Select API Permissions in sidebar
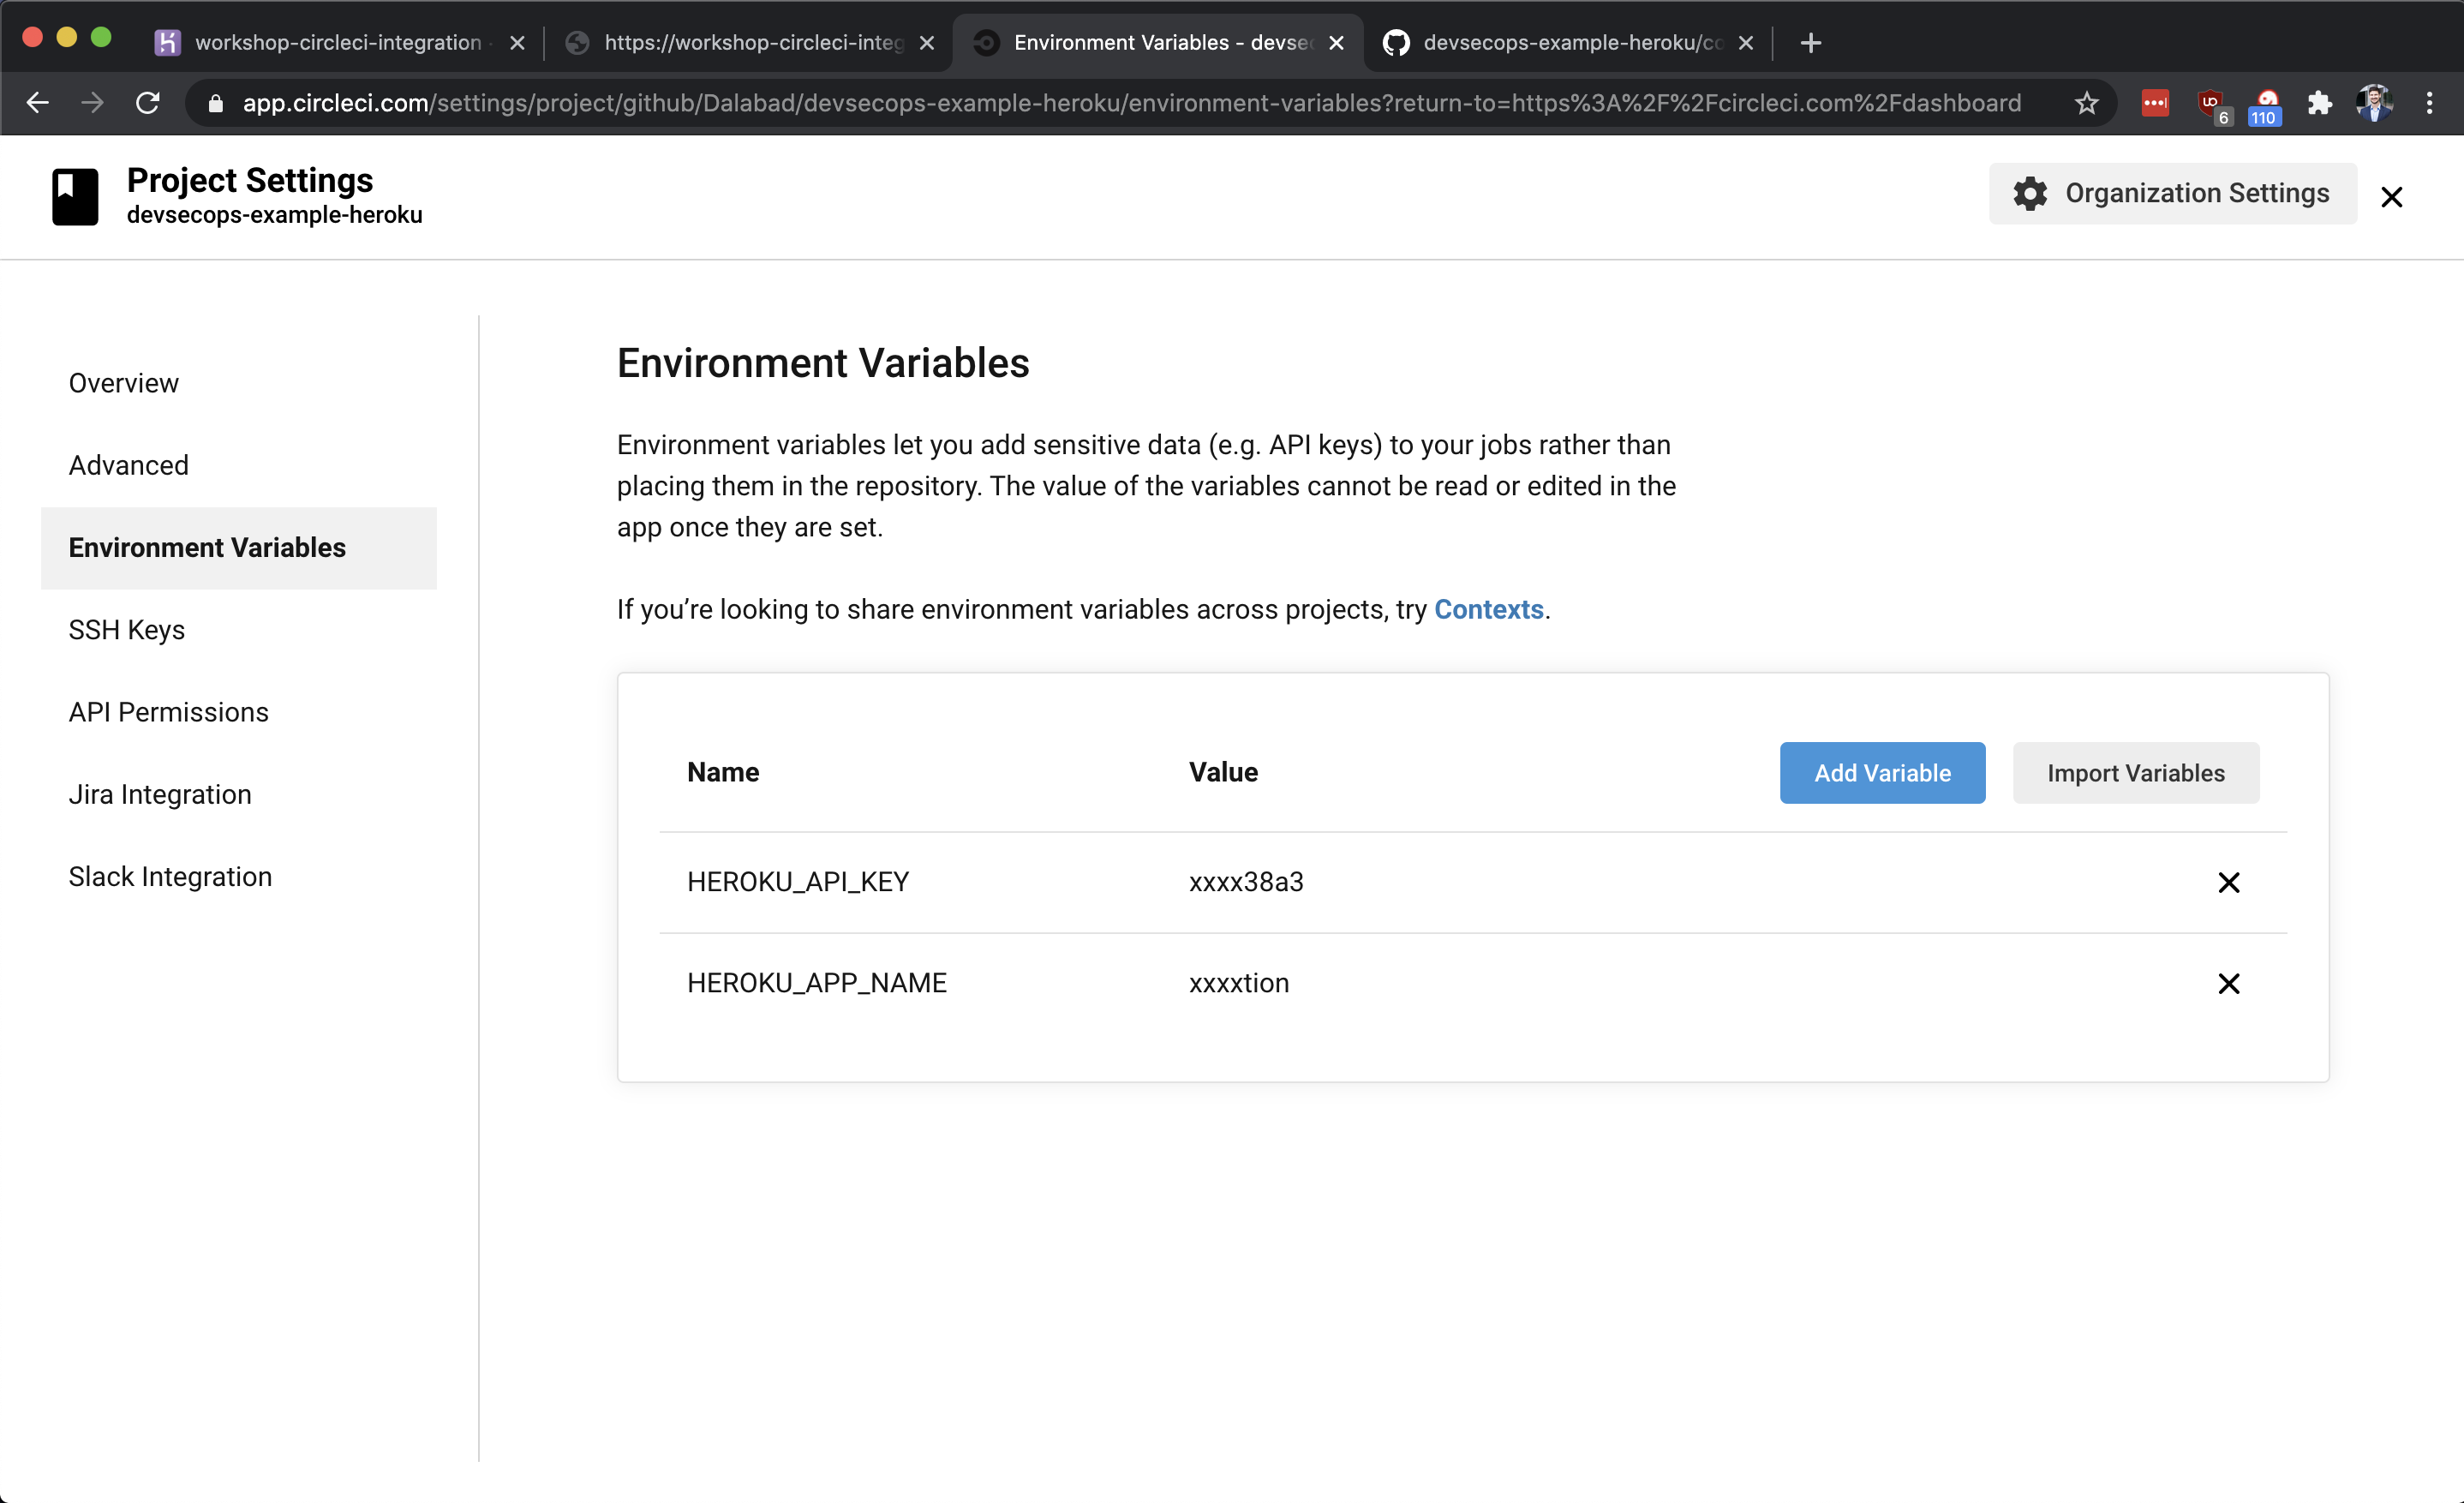This screenshot has height=1503, width=2464. 168,712
